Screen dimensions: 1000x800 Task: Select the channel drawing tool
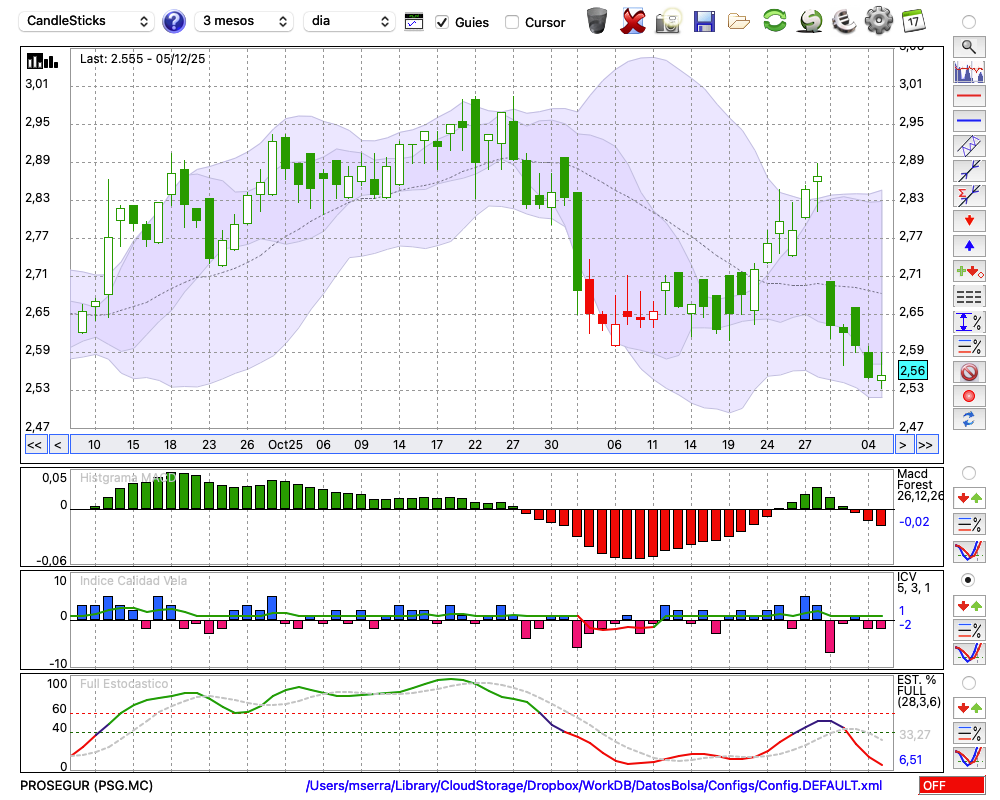tap(969, 146)
